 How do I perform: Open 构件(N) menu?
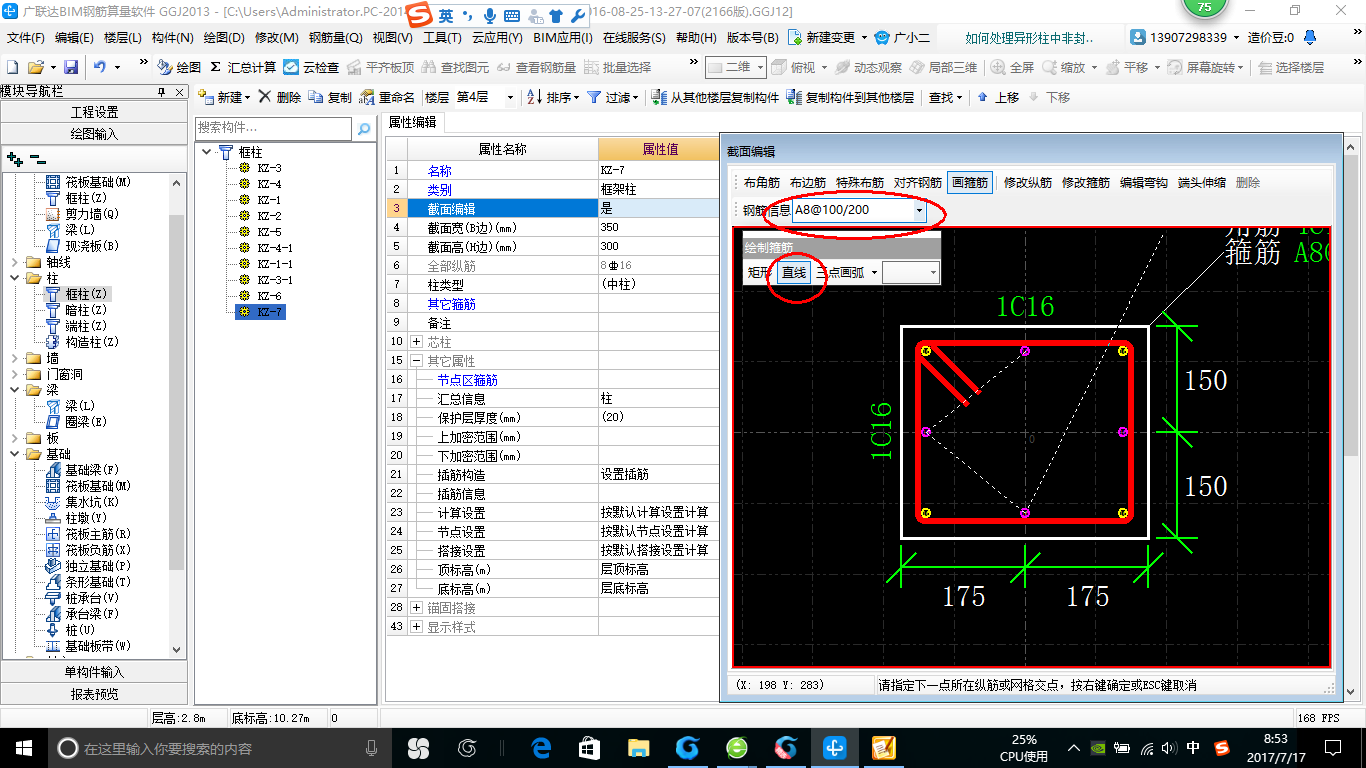(x=172, y=38)
